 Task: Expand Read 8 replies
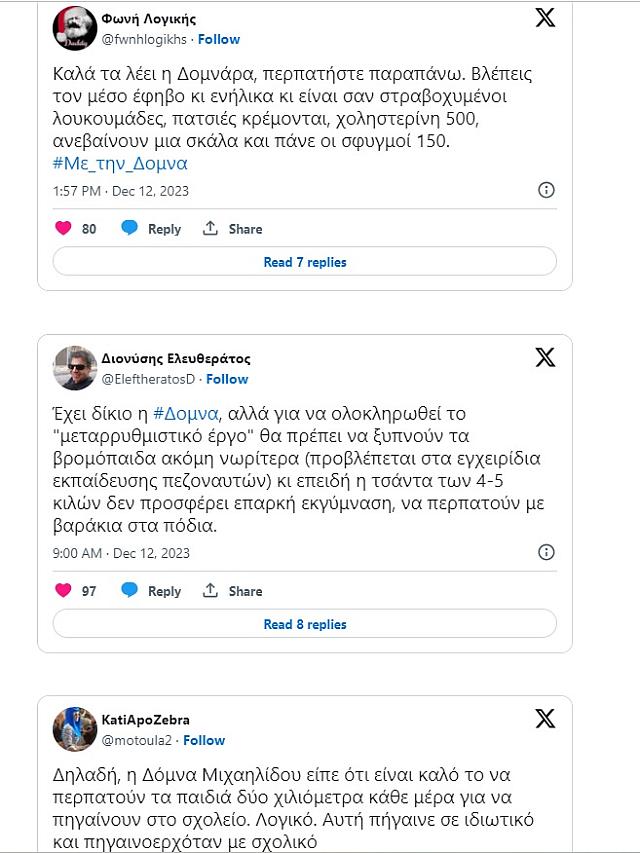pyautogui.click(x=304, y=624)
